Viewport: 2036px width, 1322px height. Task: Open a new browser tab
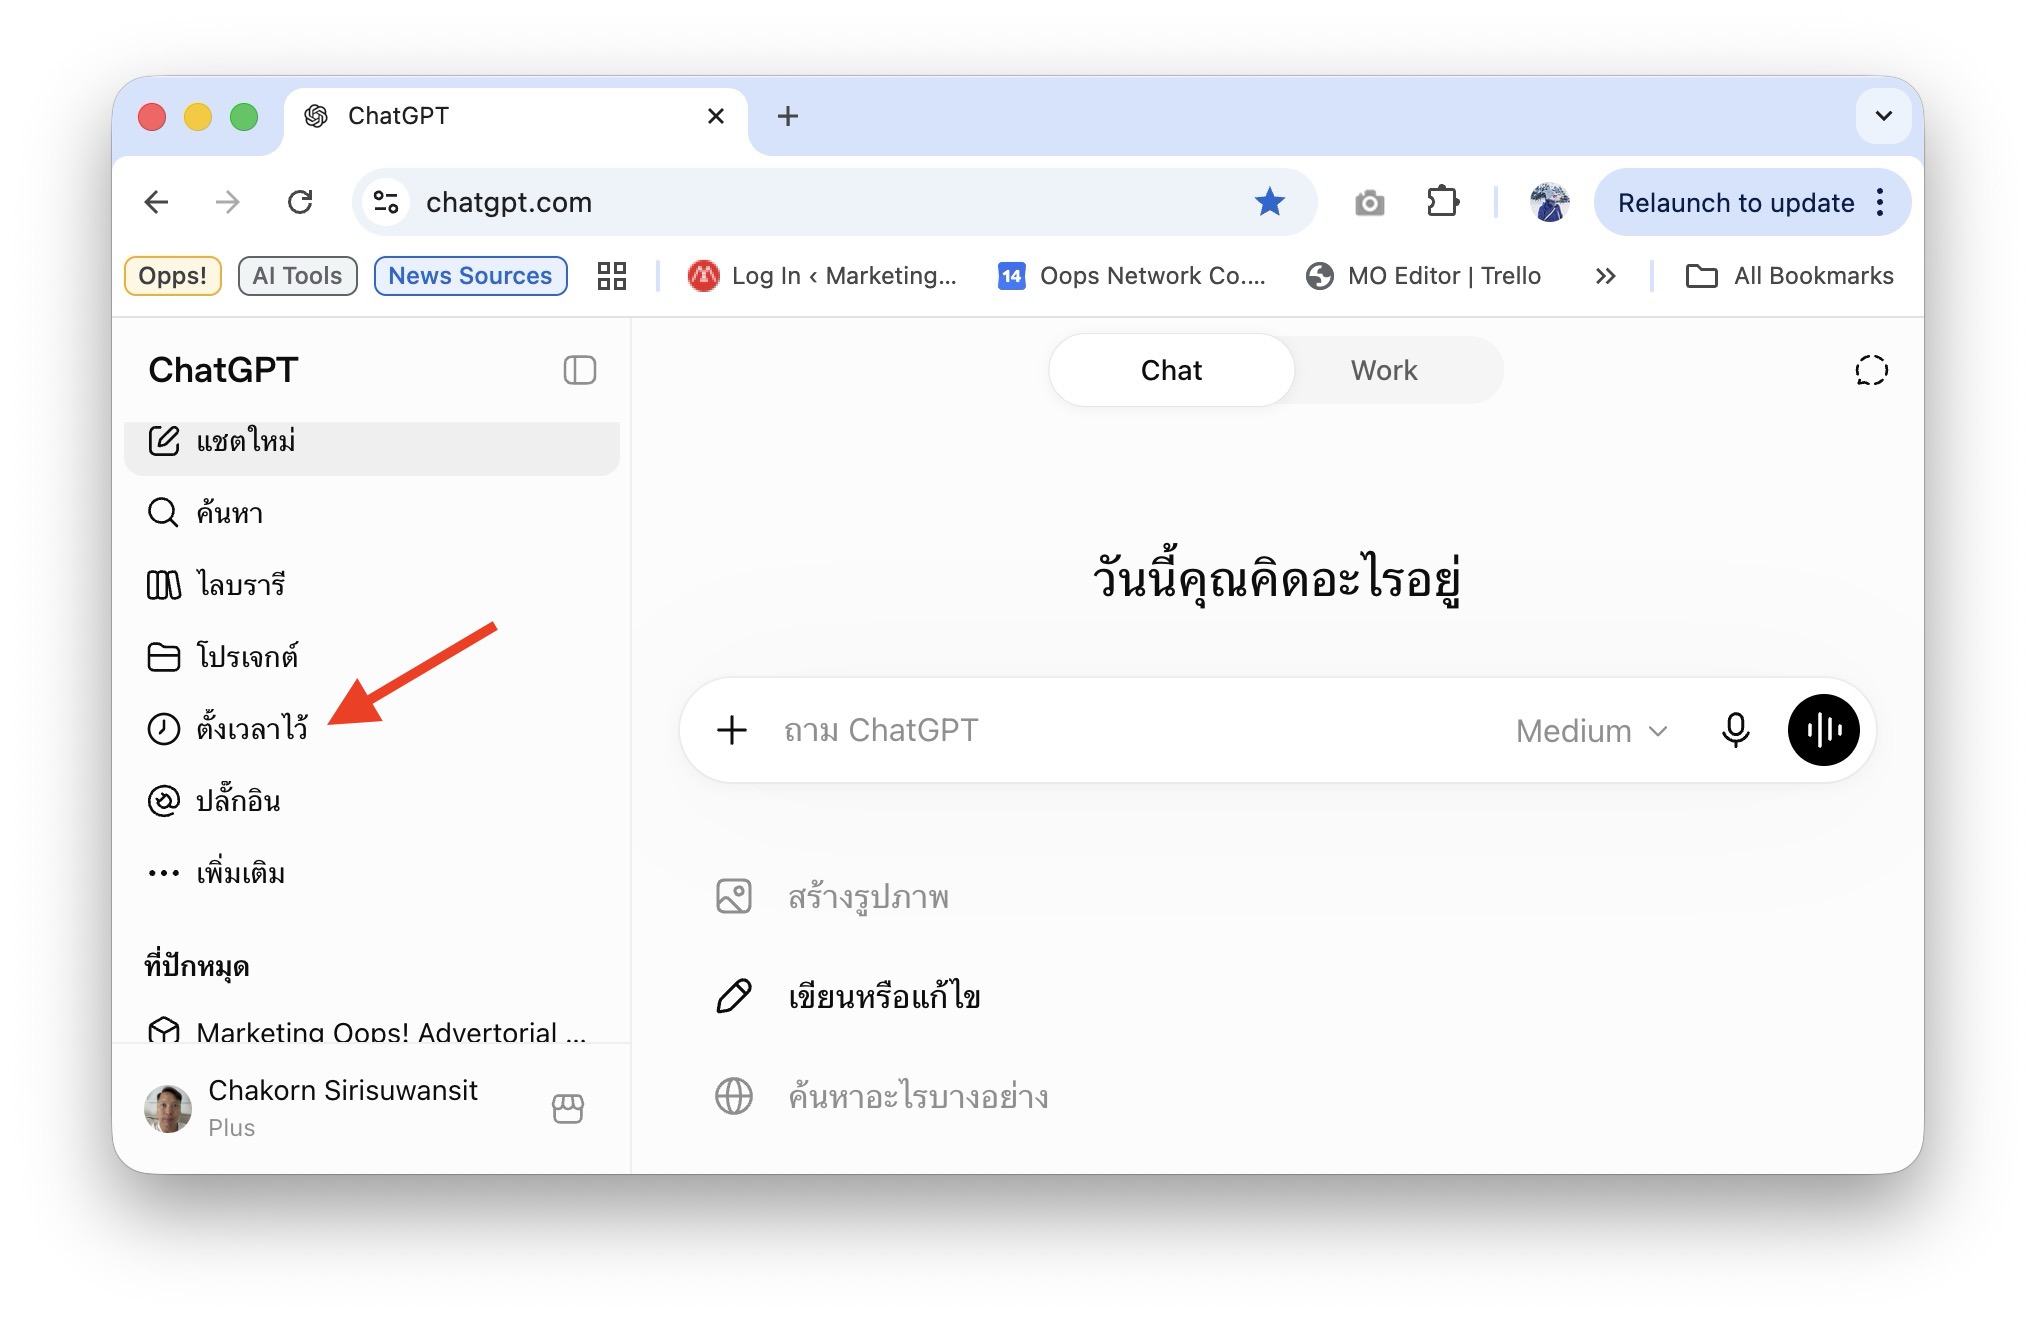coord(788,116)
